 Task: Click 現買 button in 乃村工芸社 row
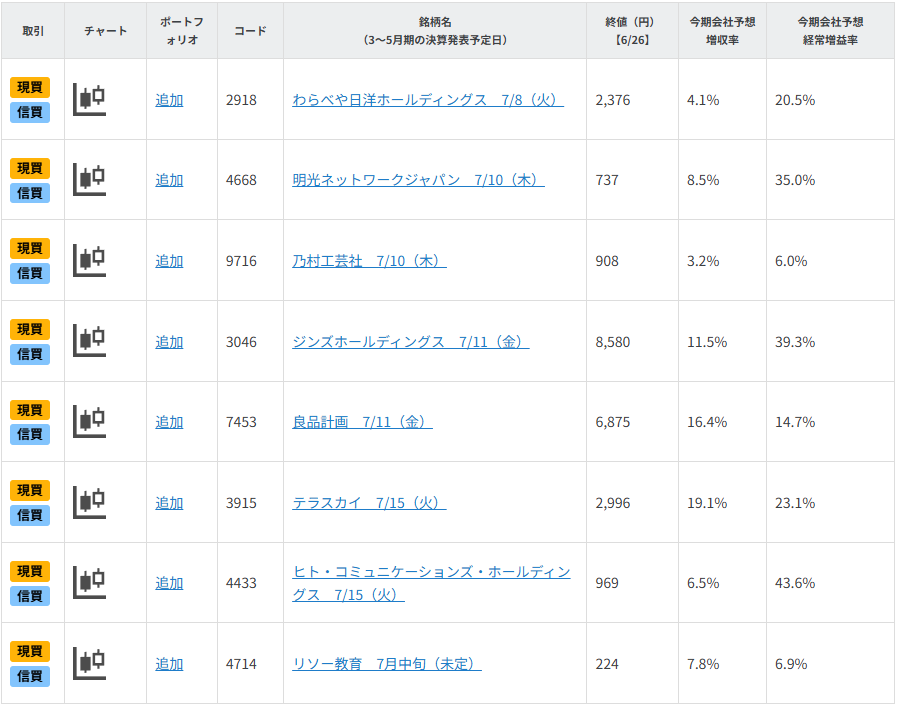tap(30, 248)
